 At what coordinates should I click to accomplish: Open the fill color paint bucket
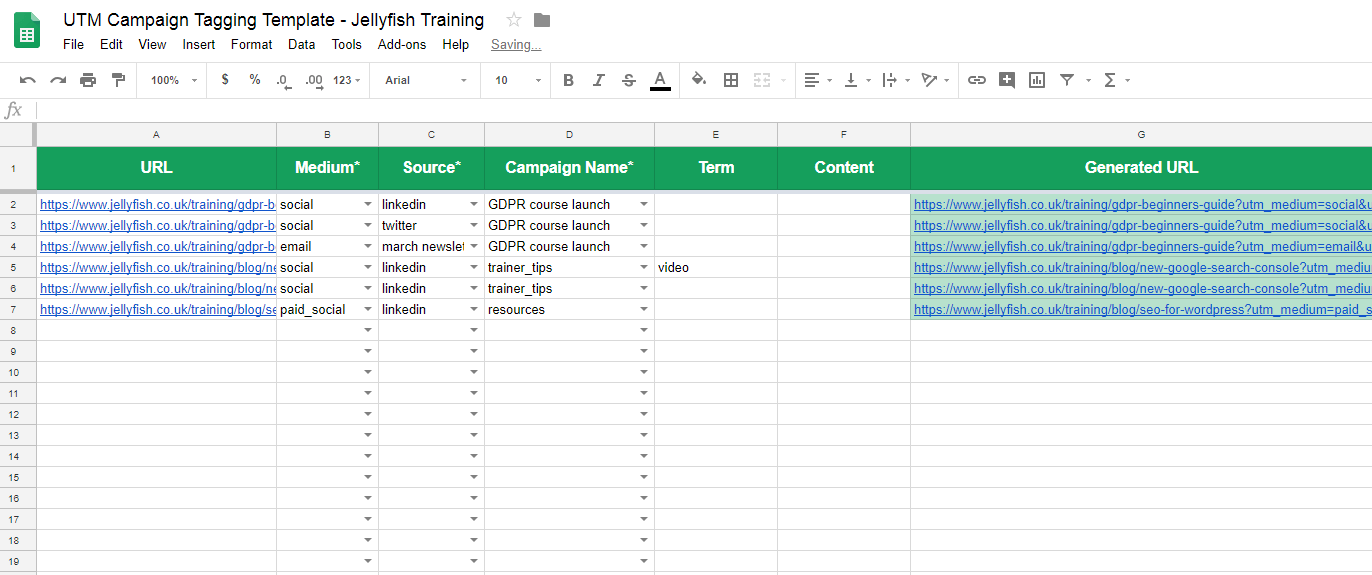(699, 80)
